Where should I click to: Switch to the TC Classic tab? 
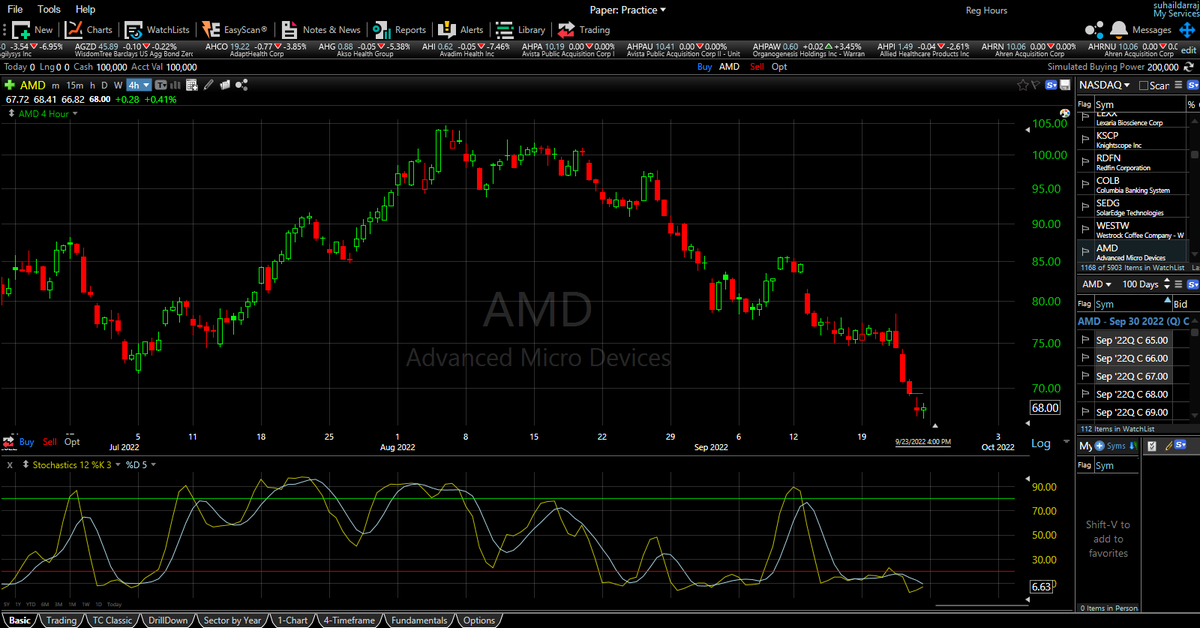tap(112, 620)
